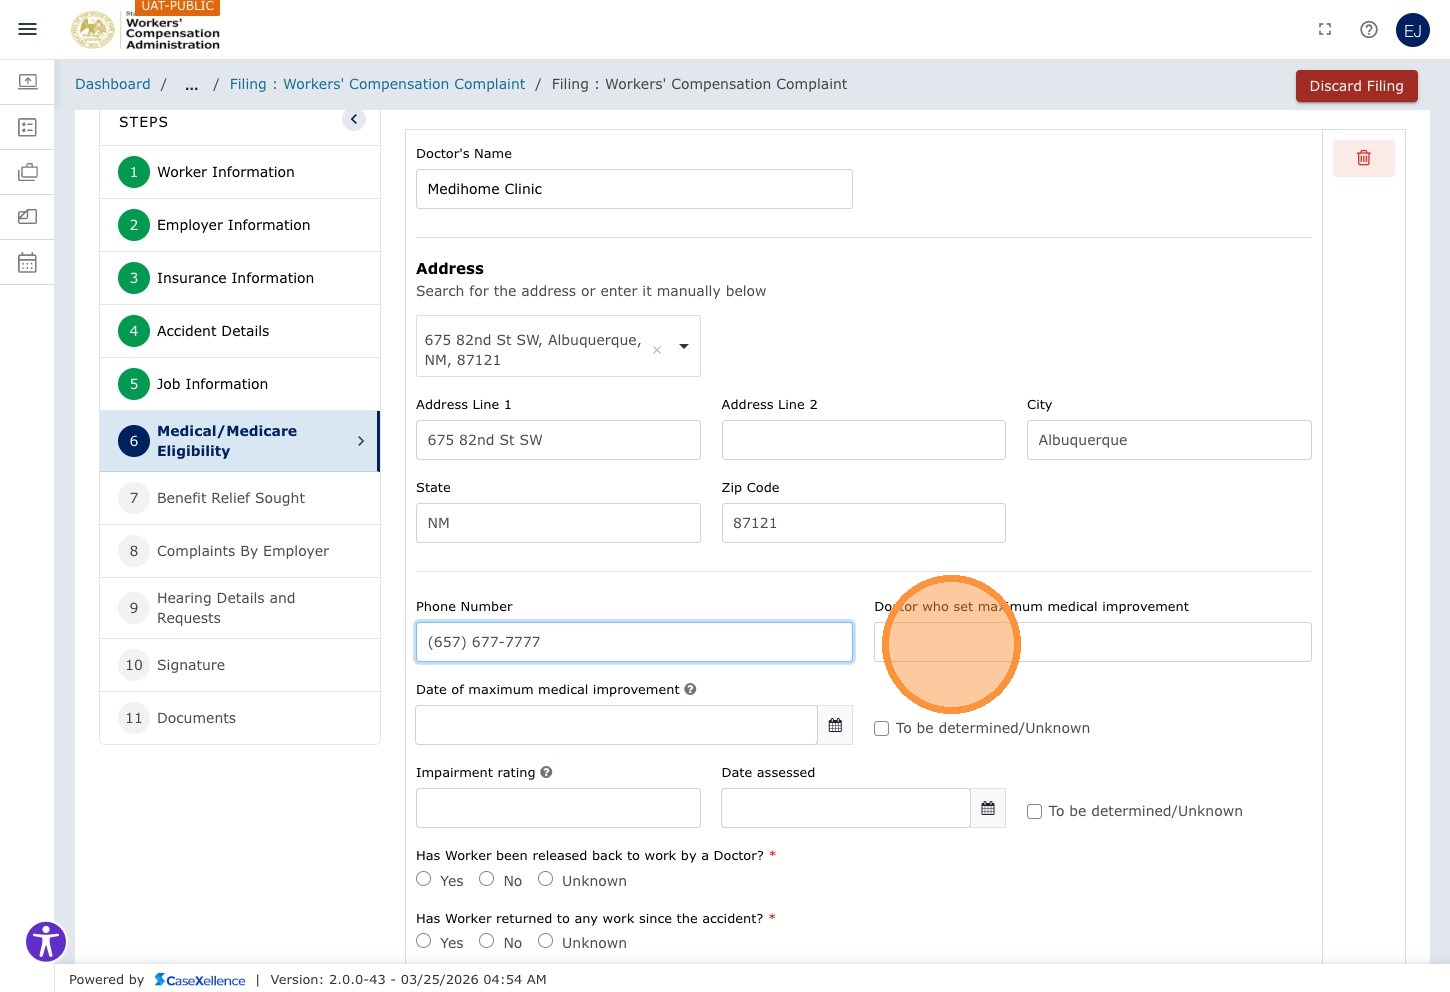
Task: Open Filing : Workers' Compensation Complaint breadcrumb link
Action: pyautogui.click(x=377, y=85)
